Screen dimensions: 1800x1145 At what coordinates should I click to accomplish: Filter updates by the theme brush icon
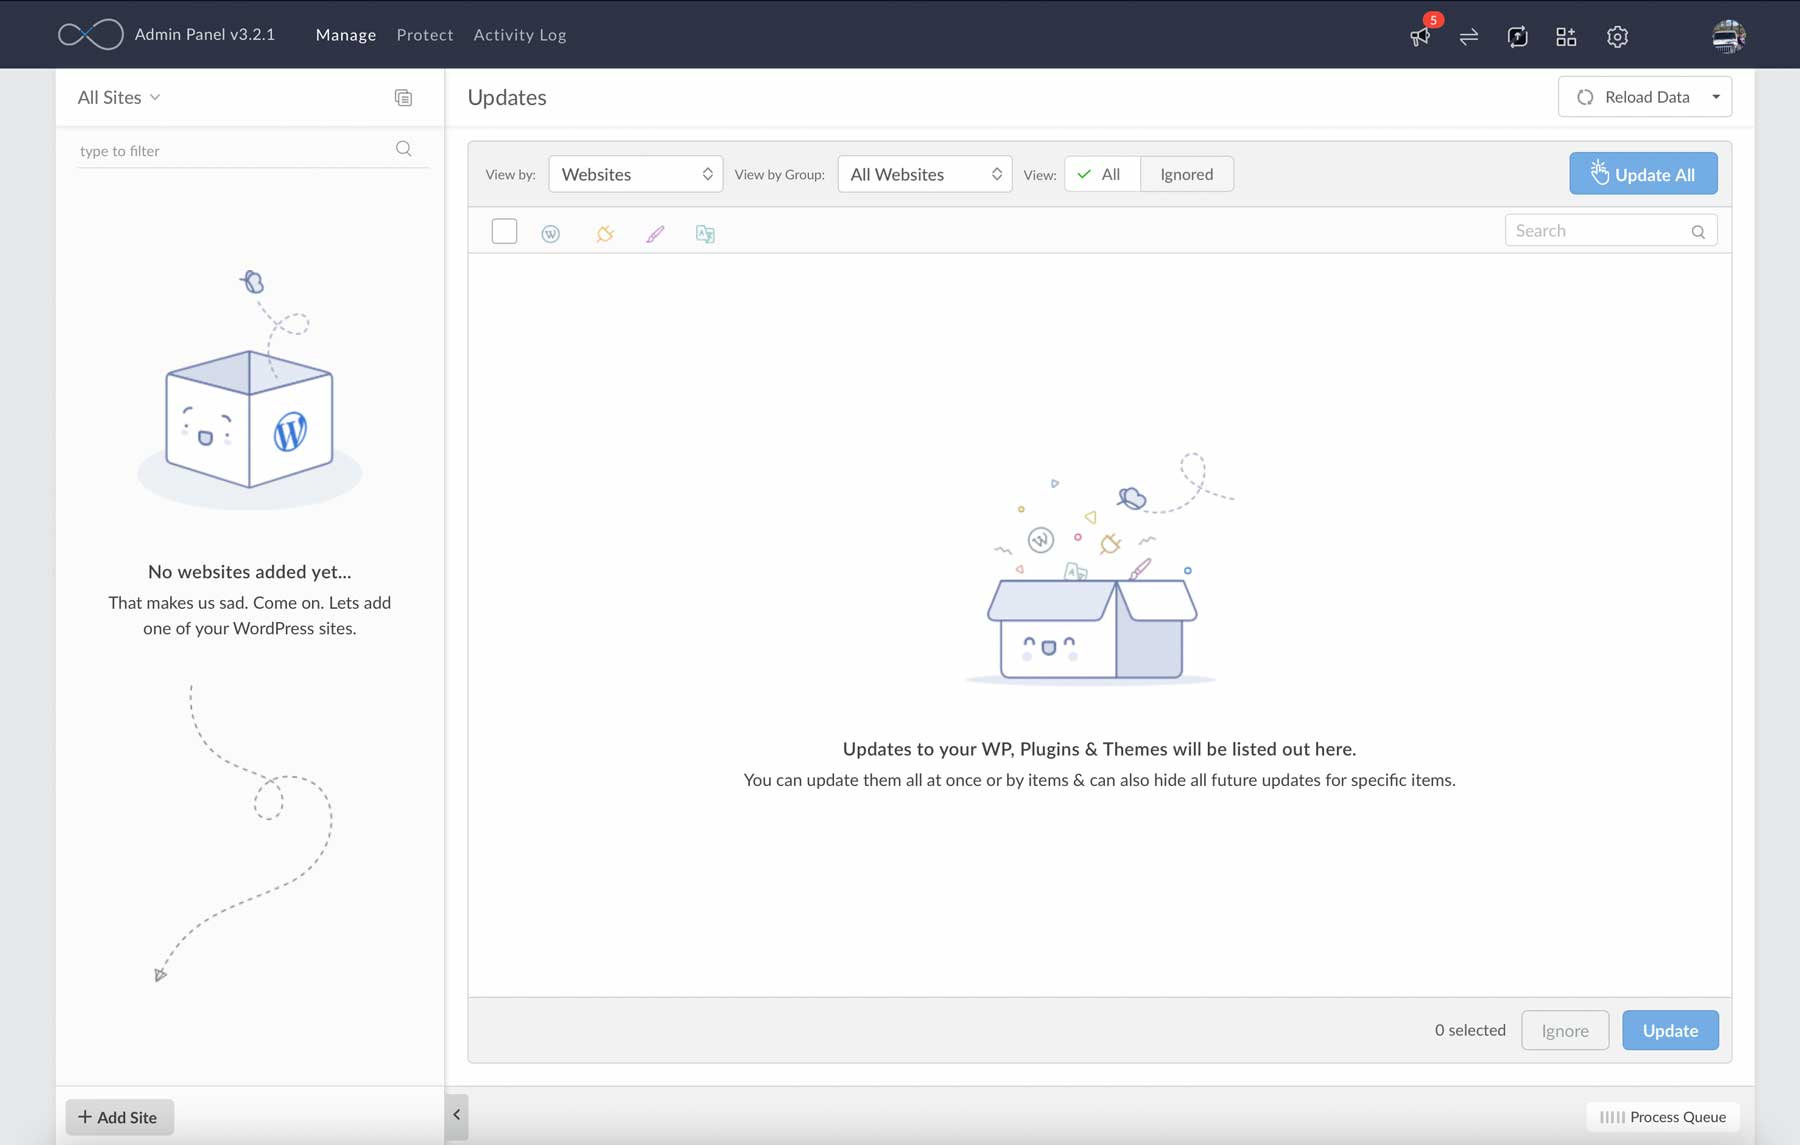tap(655, 233)
